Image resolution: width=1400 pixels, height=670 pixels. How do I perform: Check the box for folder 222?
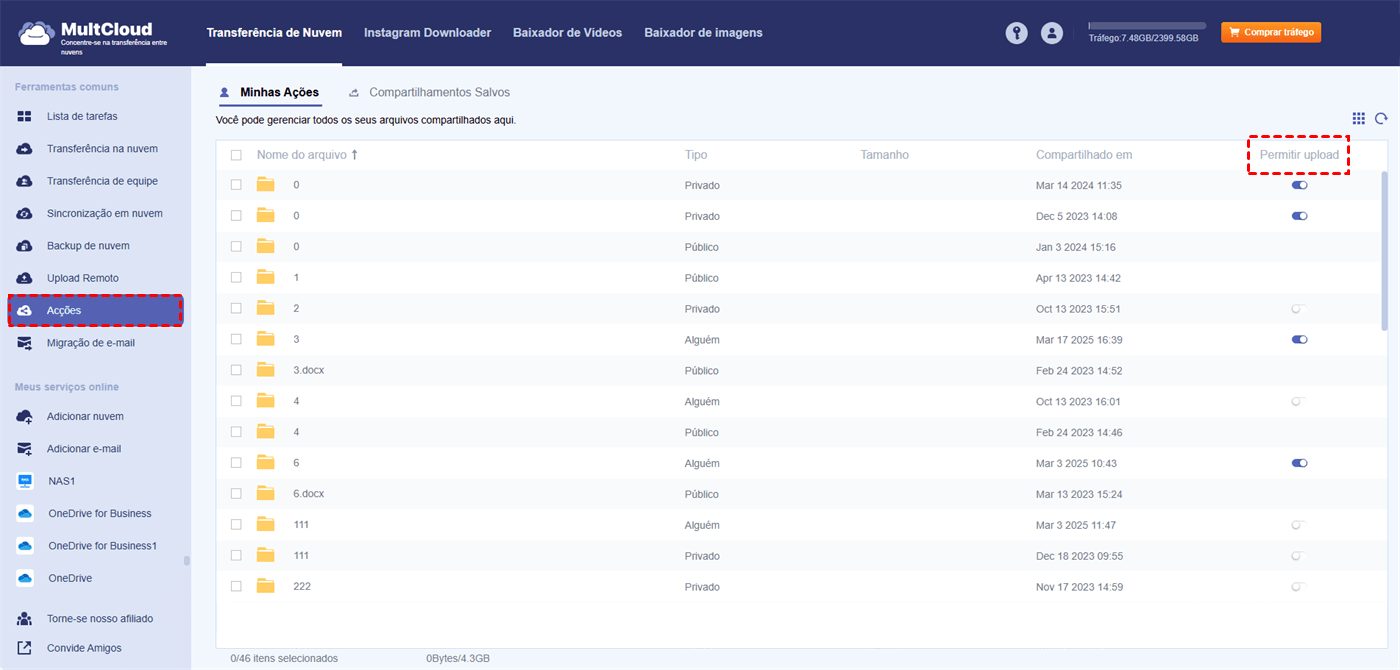[236, 586]
